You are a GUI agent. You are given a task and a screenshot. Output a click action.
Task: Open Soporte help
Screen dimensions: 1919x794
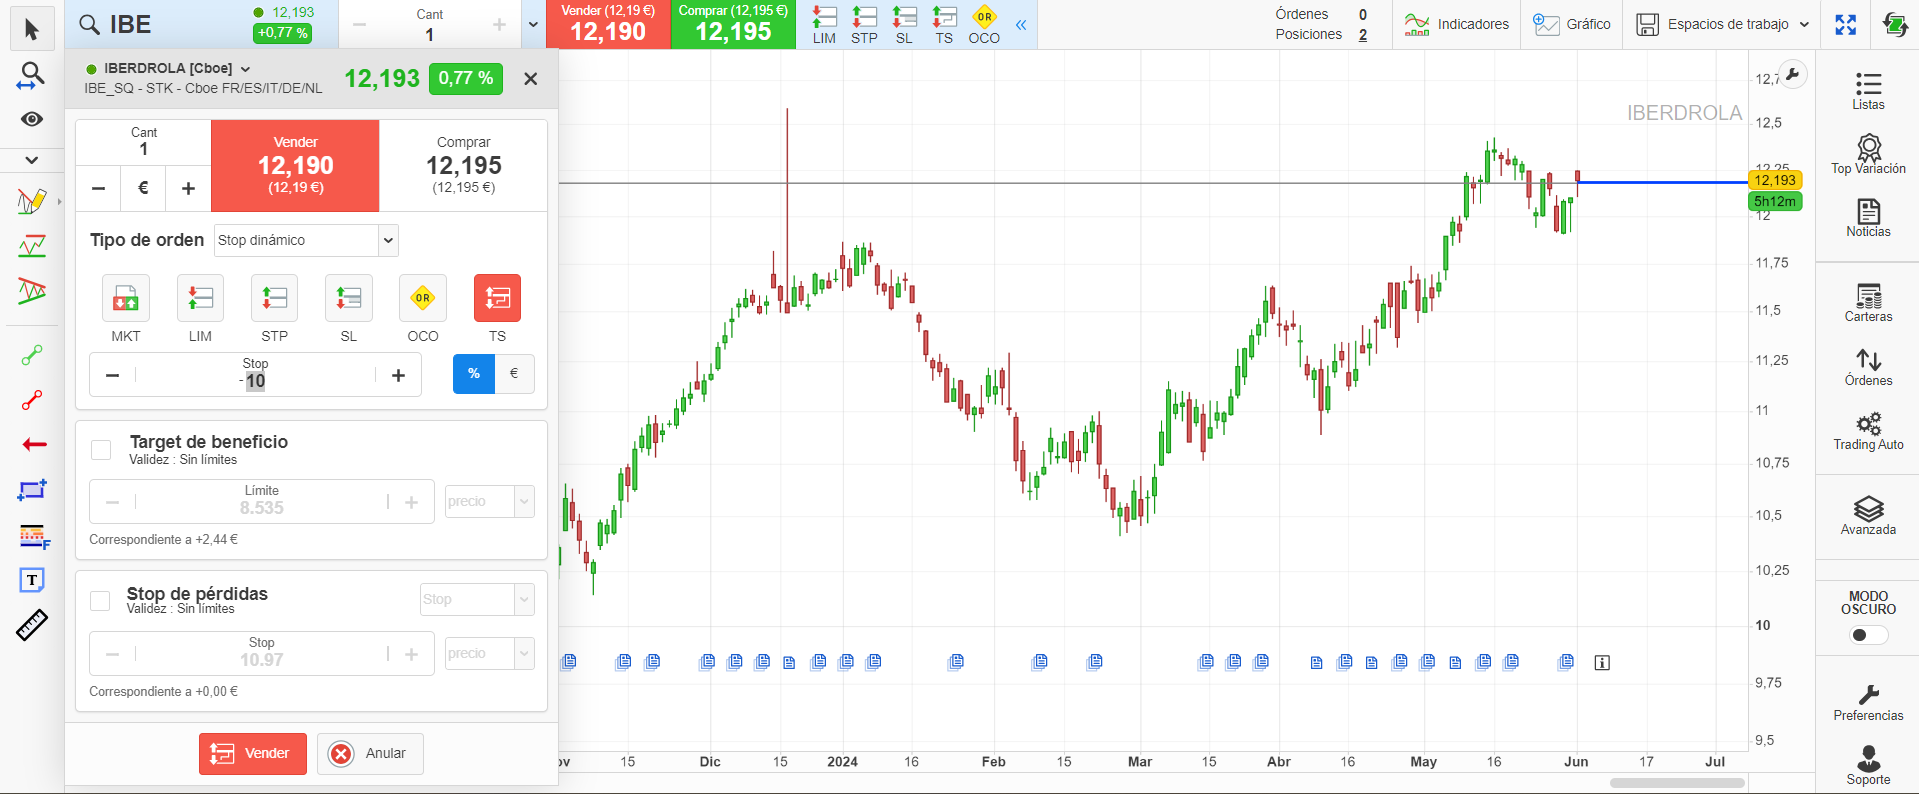tap(1868, 765)
